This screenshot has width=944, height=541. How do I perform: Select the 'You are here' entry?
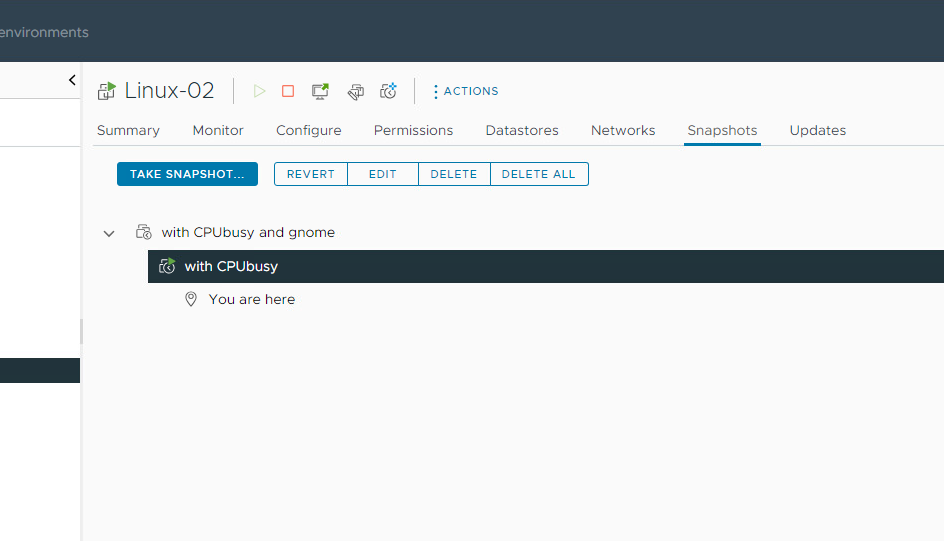pos(252,299)
